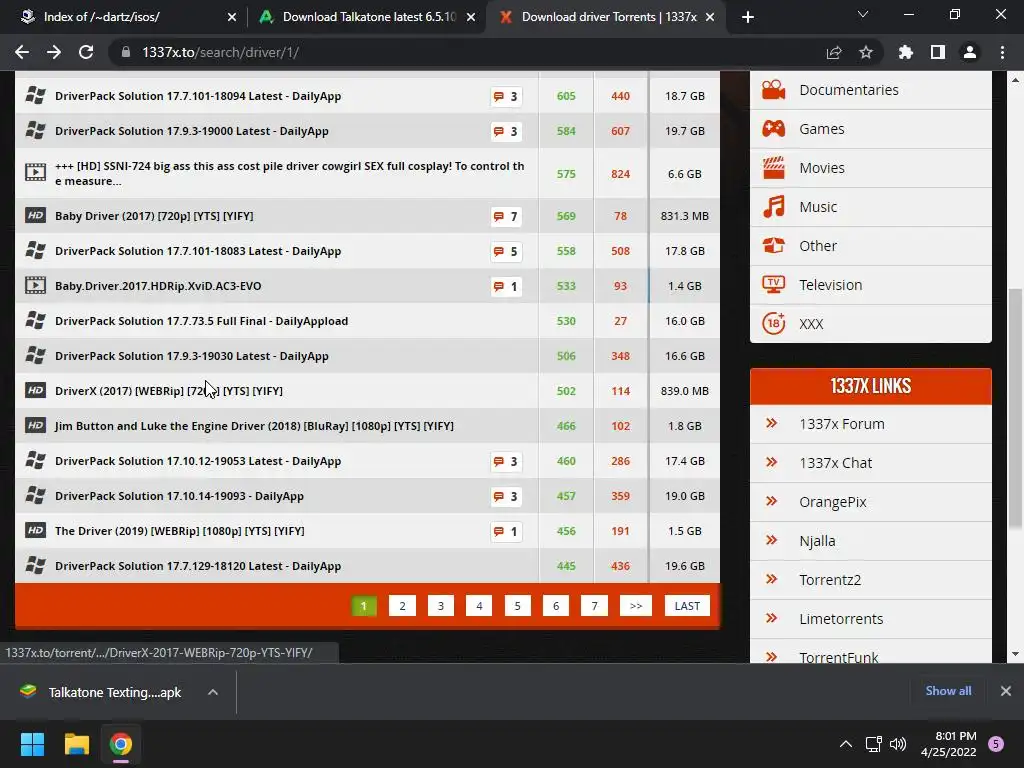Open the Chrome three-dot menu

pos(1002,52)
